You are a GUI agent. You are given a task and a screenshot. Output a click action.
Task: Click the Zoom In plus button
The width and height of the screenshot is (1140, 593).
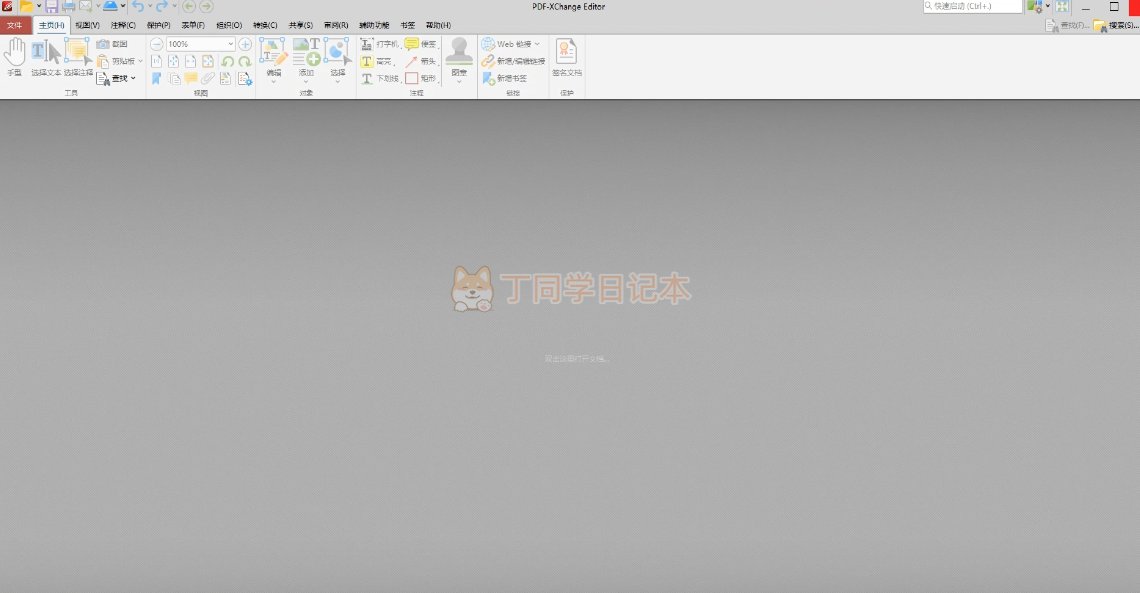tap(245, 44)
